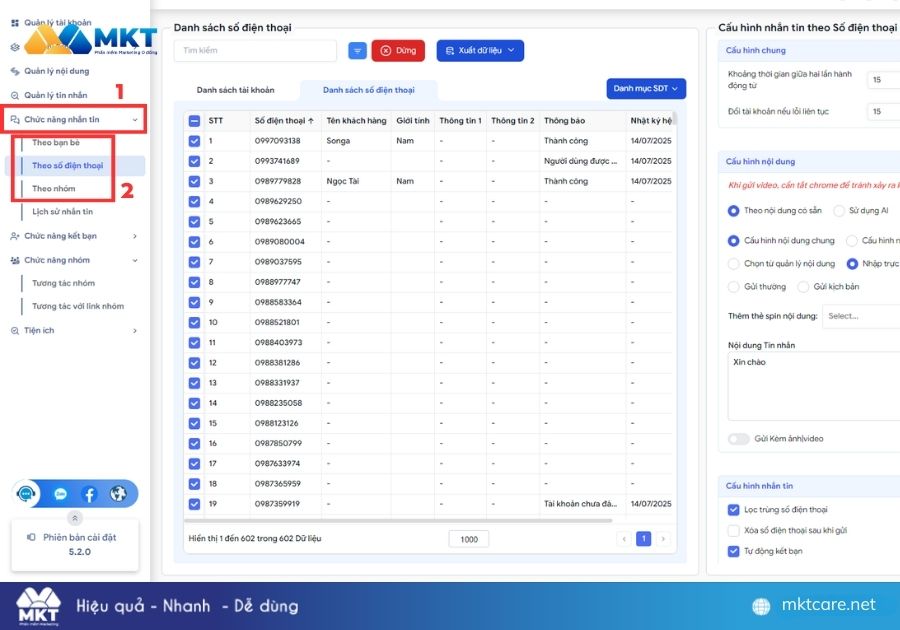900x630 pixels.
Task: Click the header select-all checkbox icon
Action: (194, 120)
